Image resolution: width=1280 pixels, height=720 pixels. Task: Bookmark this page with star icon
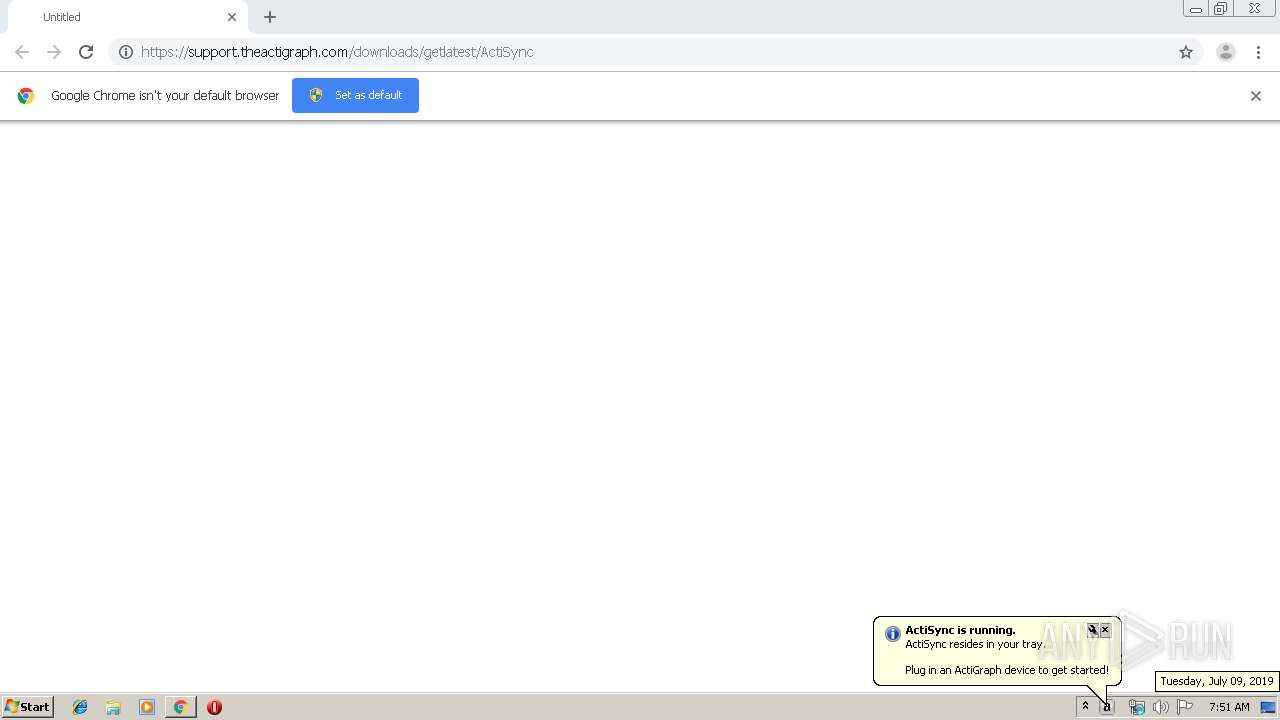pos(1186,52)
